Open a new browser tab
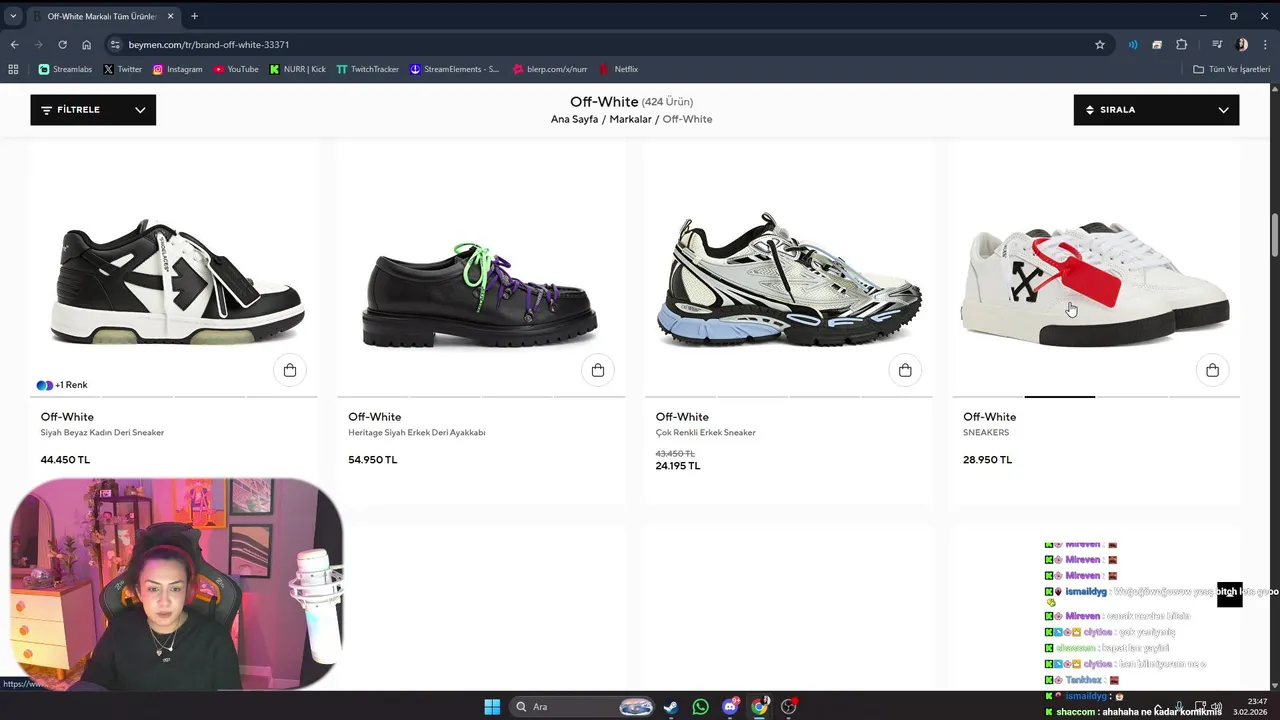This screenshot has height=720, width=1280. (x=194, y=16)
